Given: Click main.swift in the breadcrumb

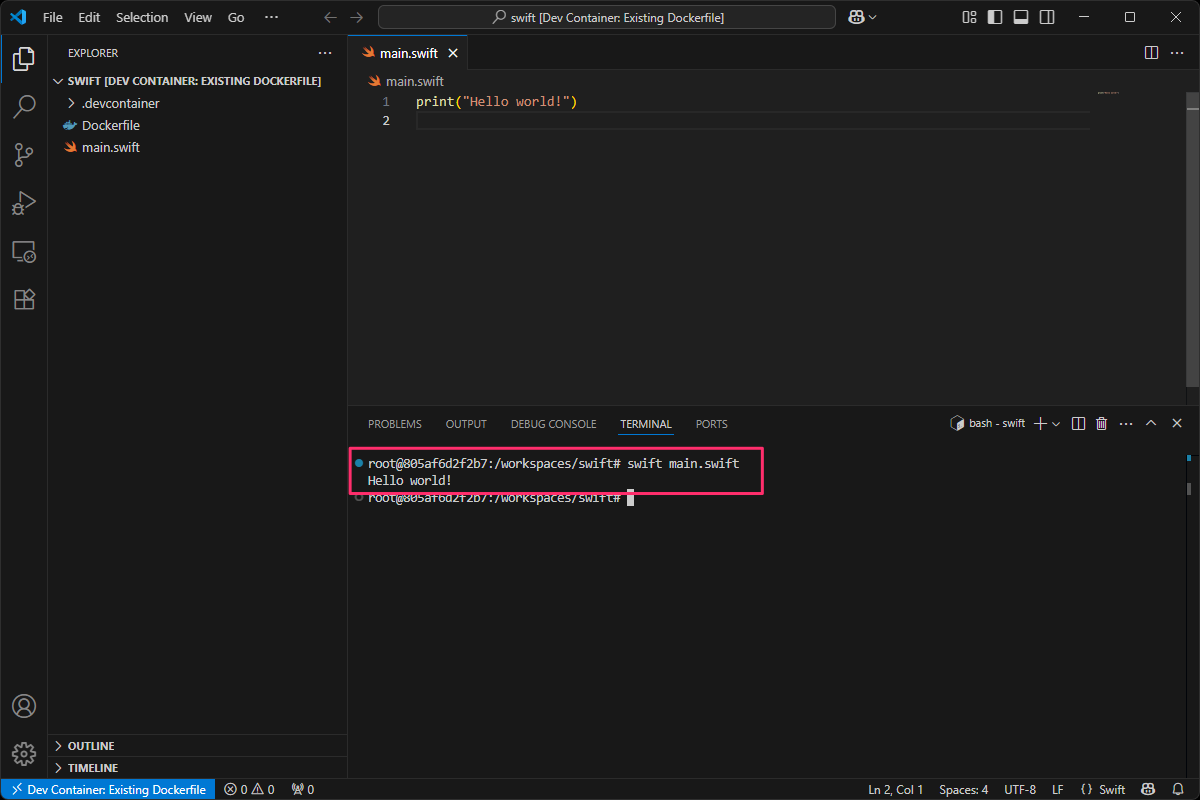Looking at the screenshot, I should click(x=414, y=81).
